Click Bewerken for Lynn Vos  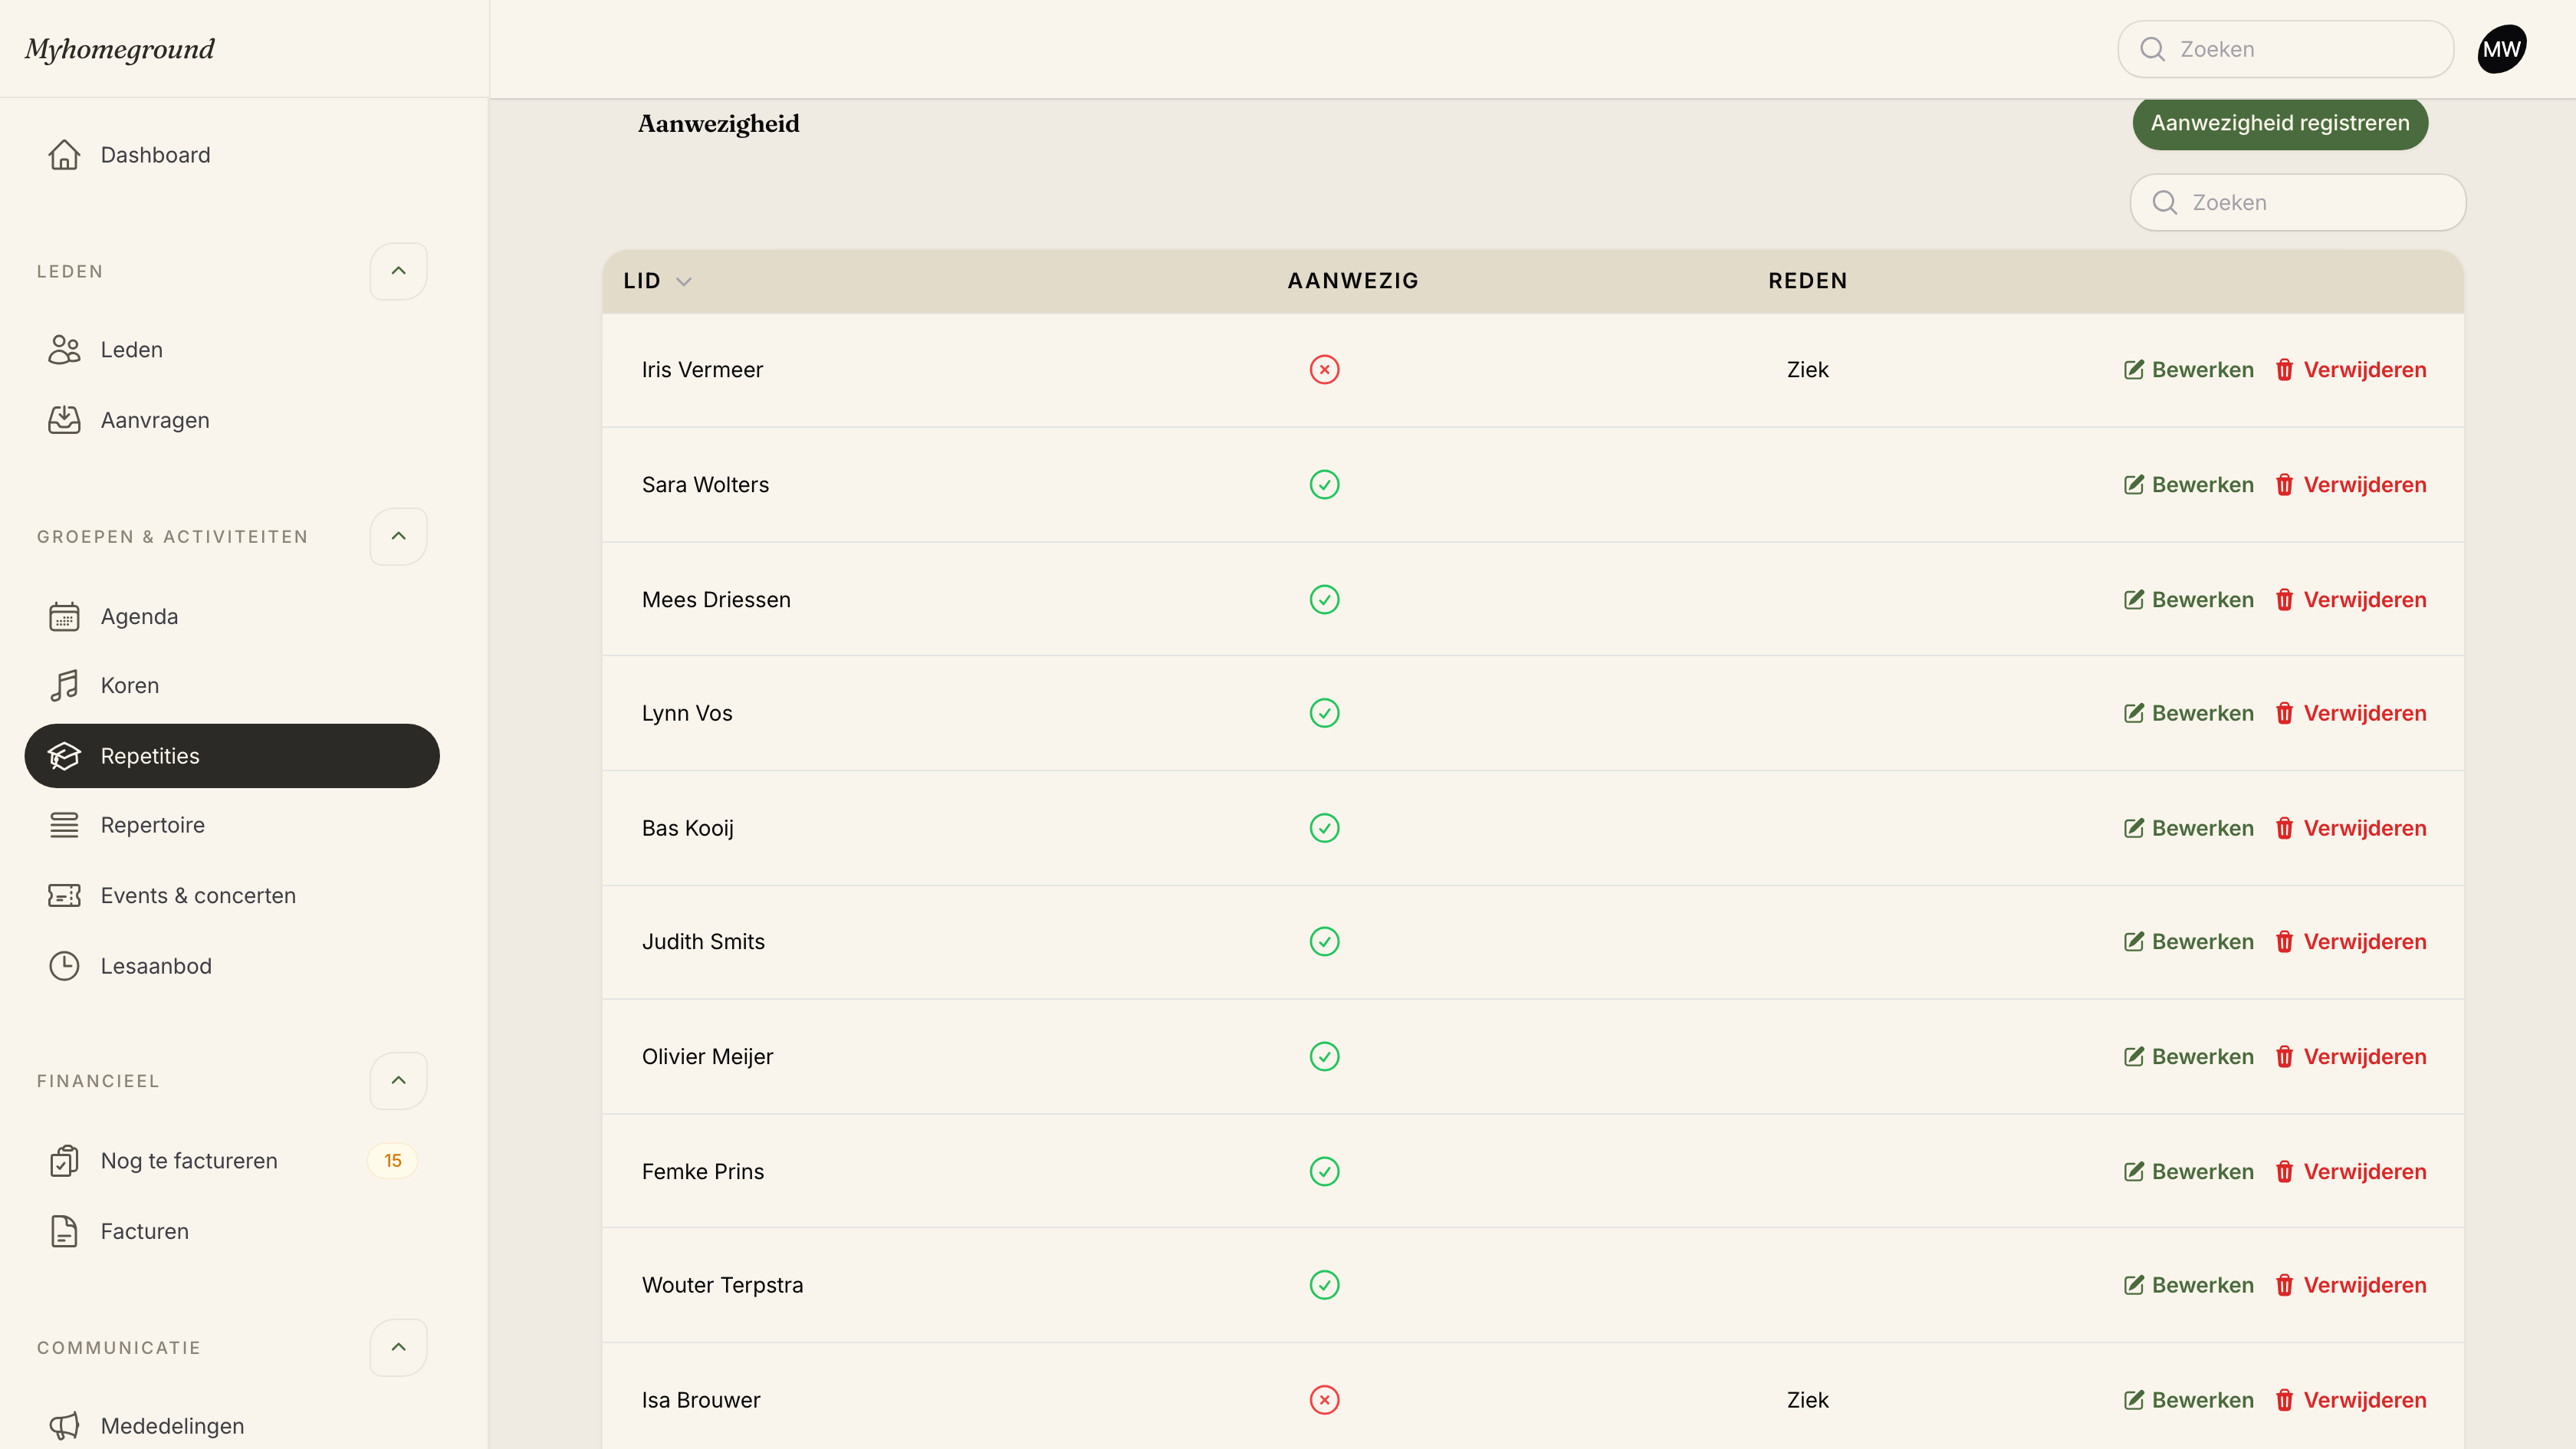tap(2189, 713)
